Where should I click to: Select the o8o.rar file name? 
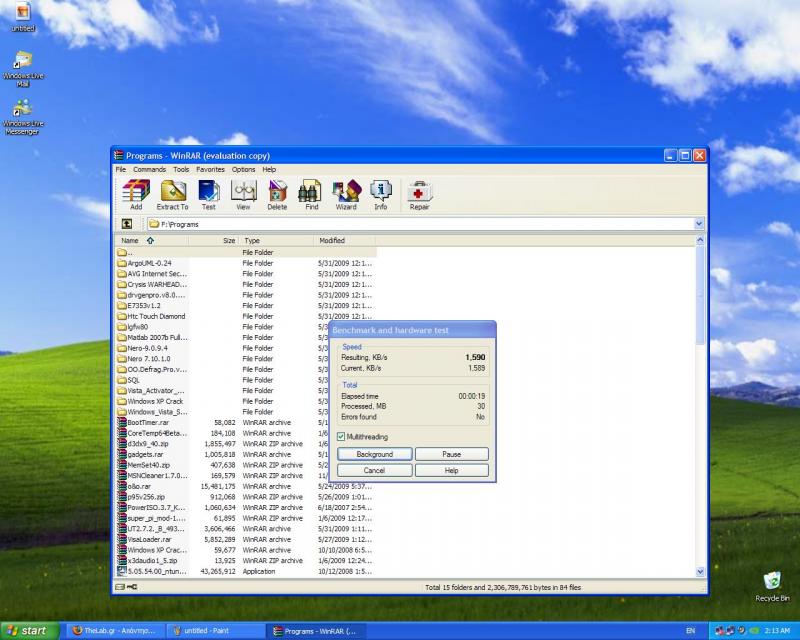[x=139, y=486]
